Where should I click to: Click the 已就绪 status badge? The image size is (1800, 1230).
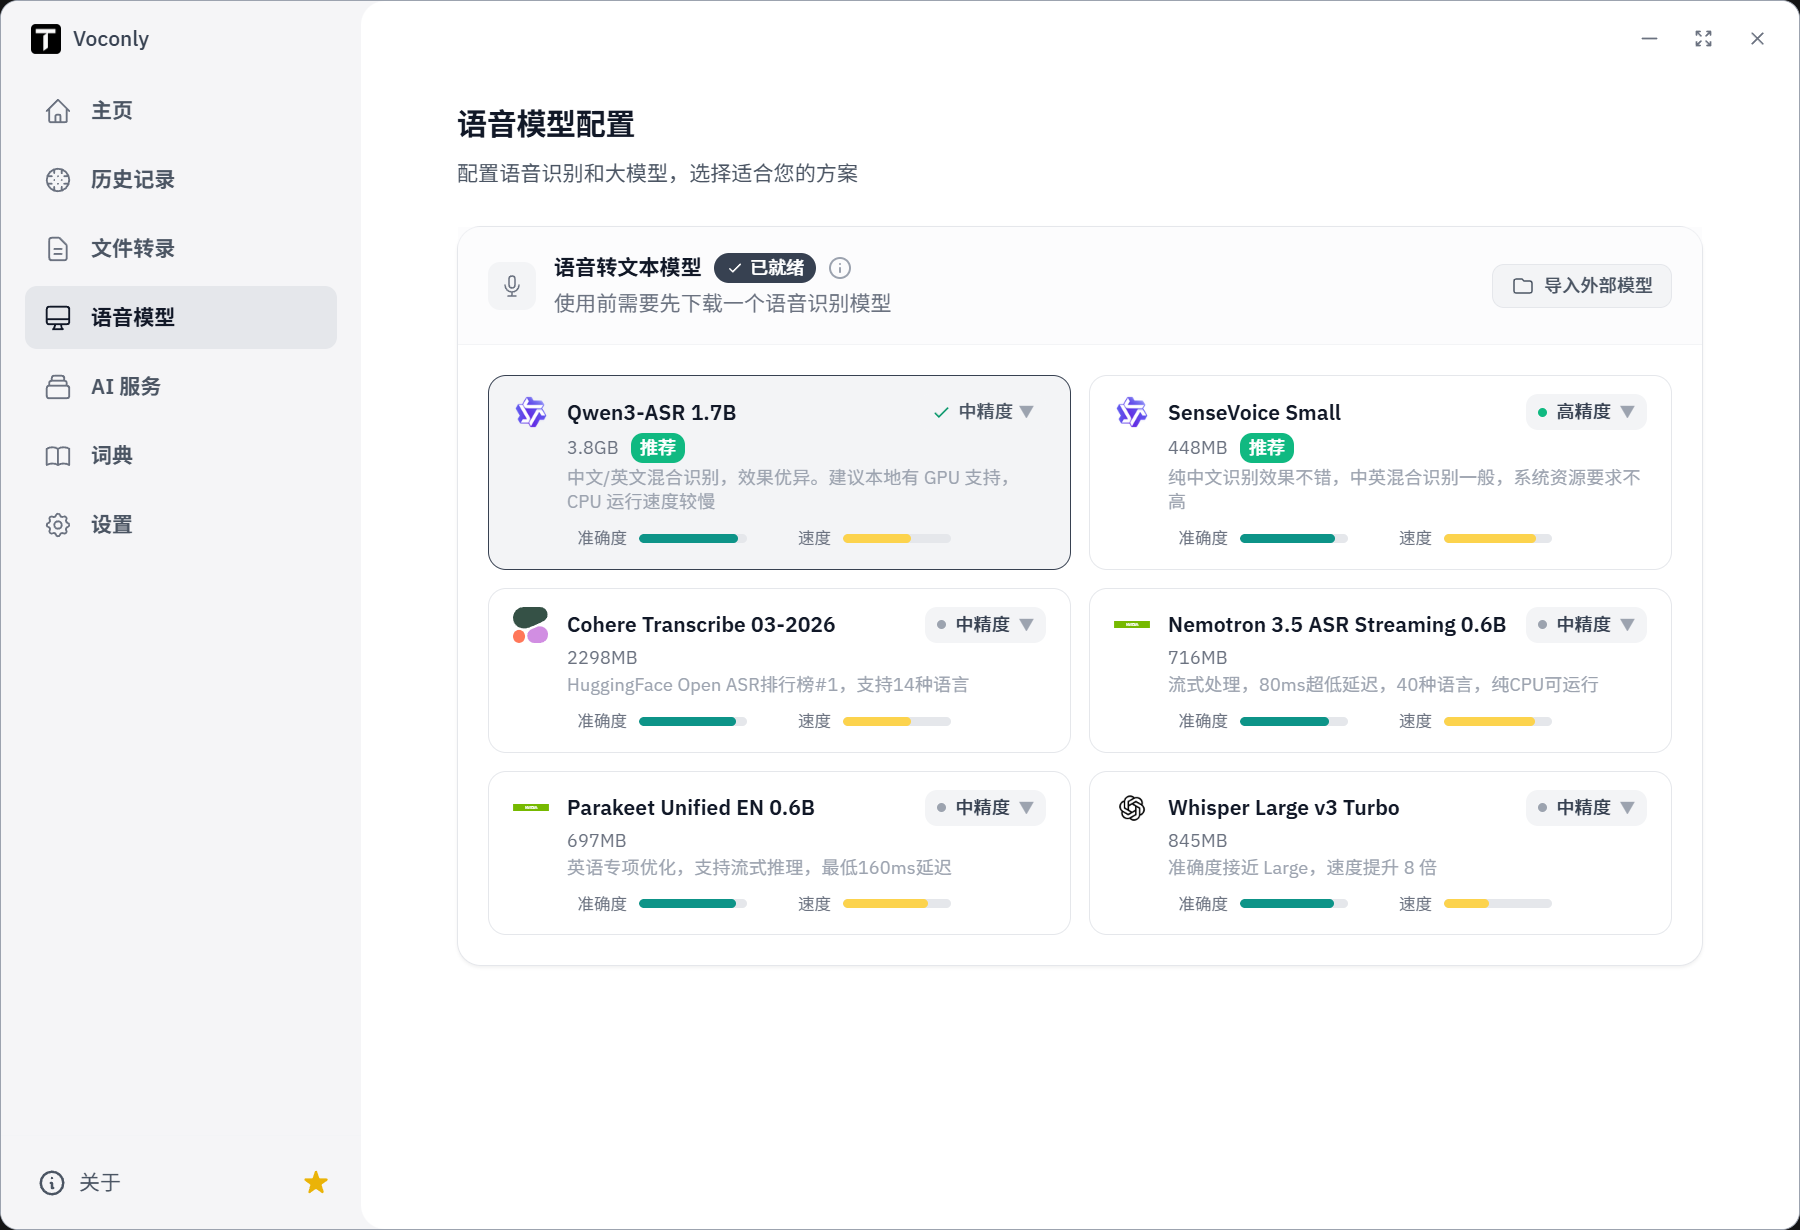[x=765, y=268]
